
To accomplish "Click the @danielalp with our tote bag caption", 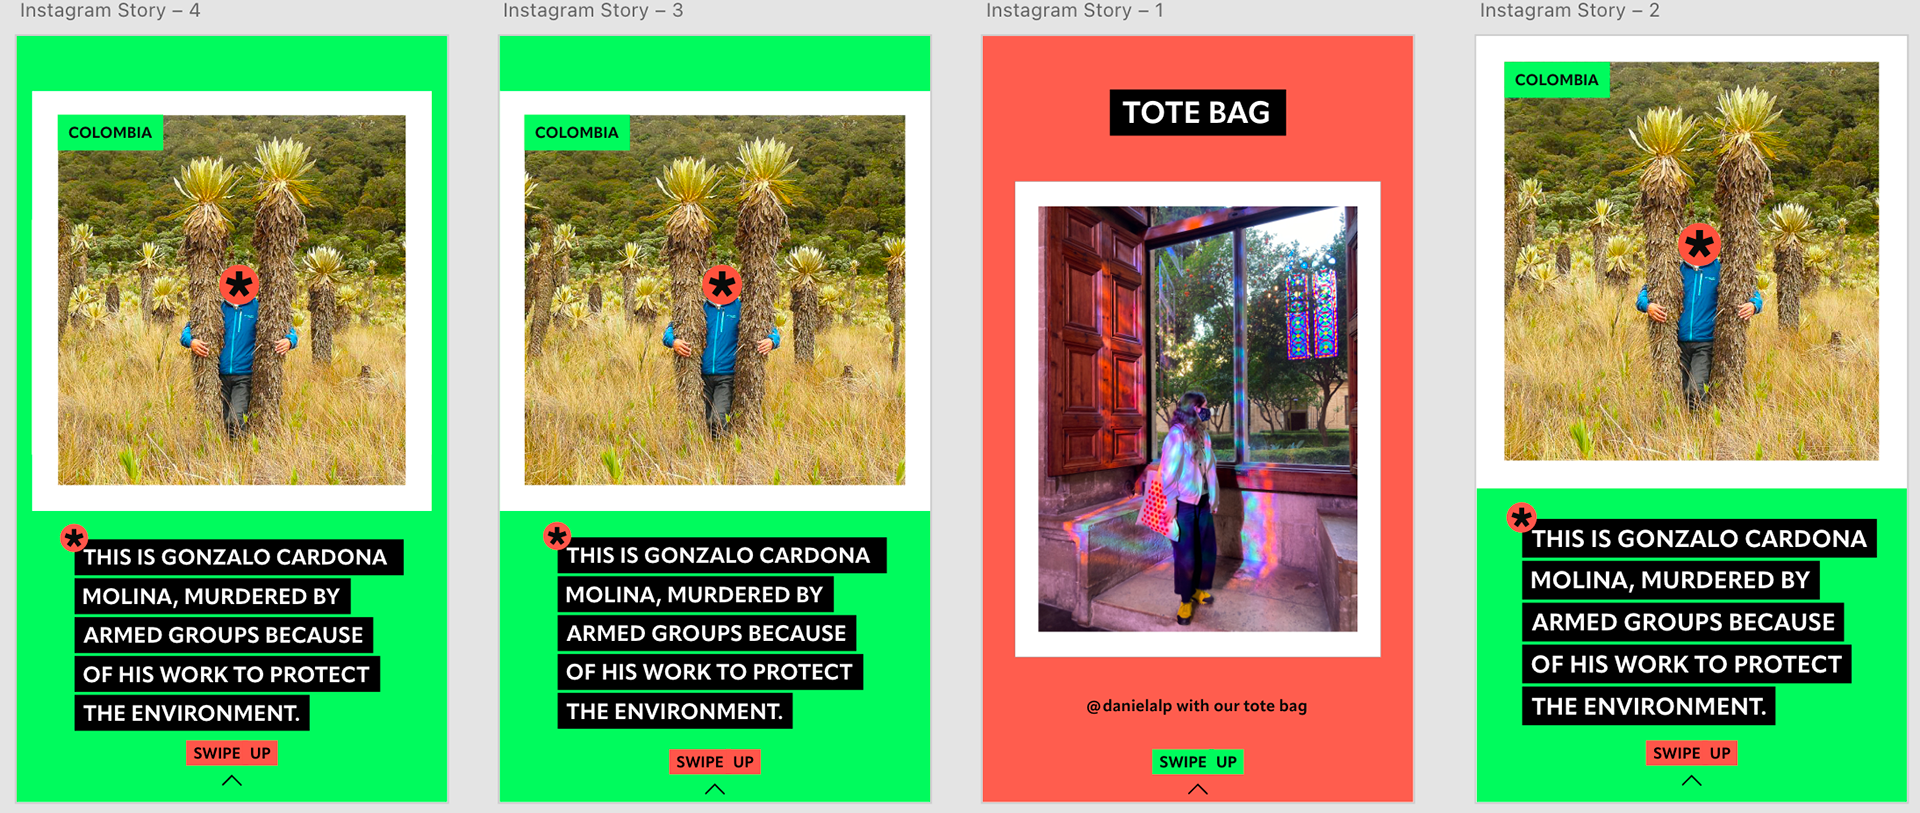I will click(x=1197, y=706).
